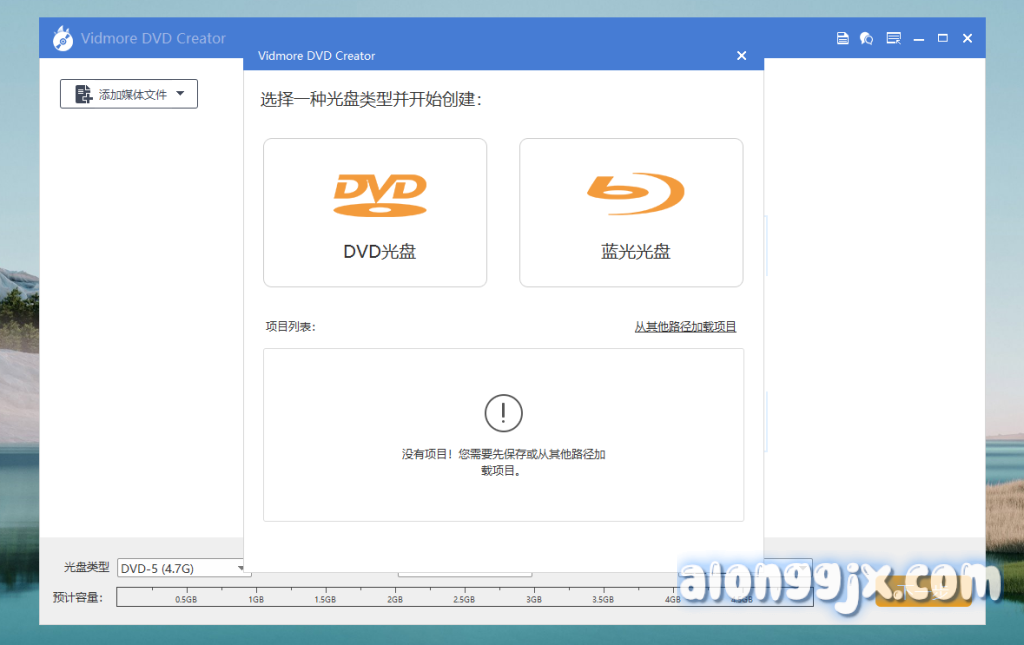The width and height of the screenshot is (1024, 645).
Task: Open 从其他路径加载项目 link
Action: [x=685, y=327]
